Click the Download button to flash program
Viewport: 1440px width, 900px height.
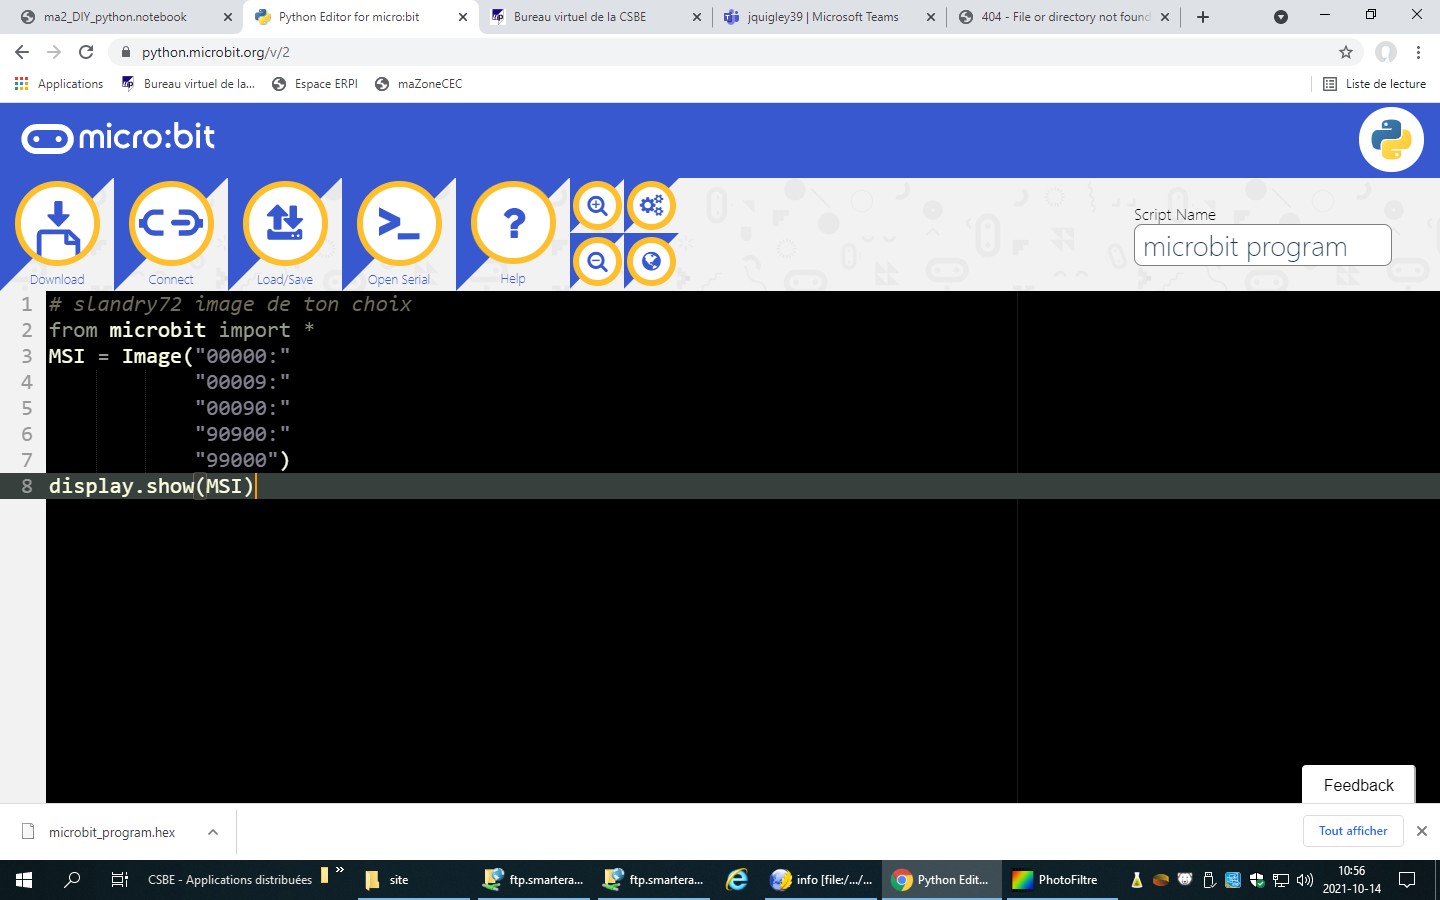click(x=57, y=225)
